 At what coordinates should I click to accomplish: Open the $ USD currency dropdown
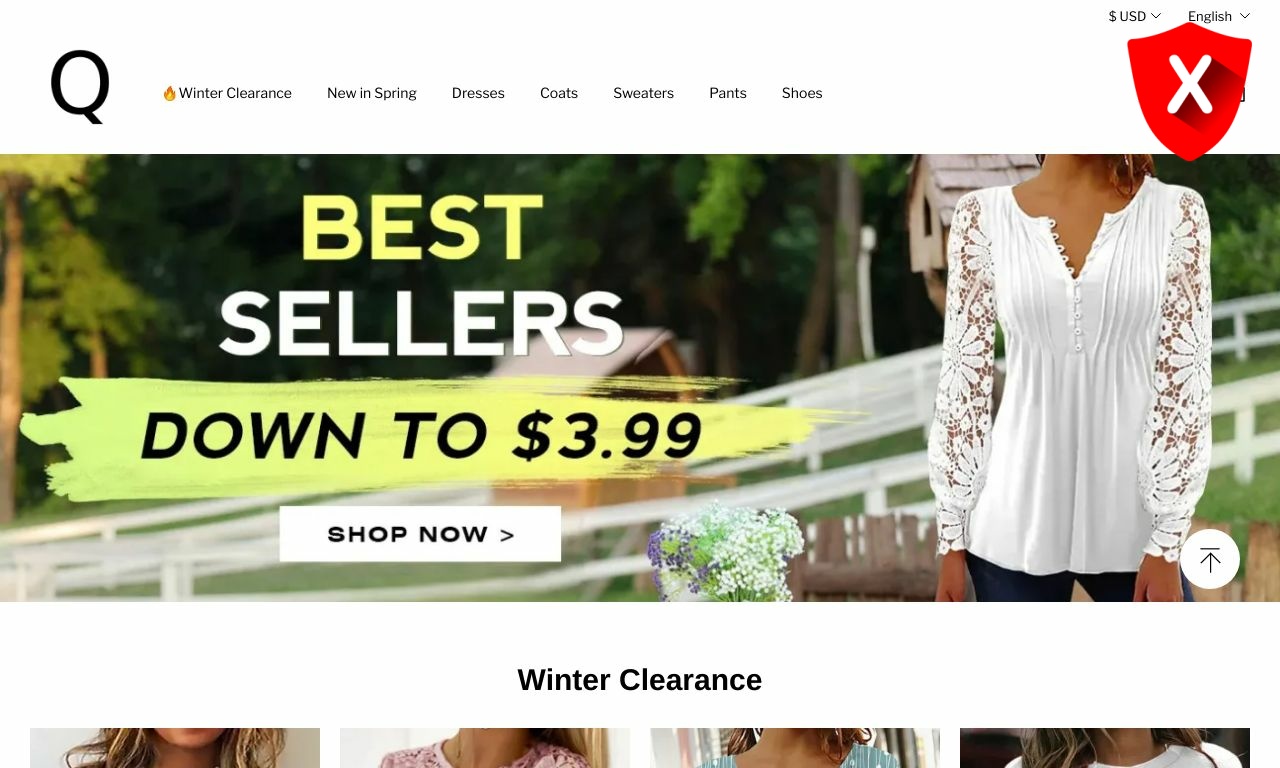point(1135,16)
